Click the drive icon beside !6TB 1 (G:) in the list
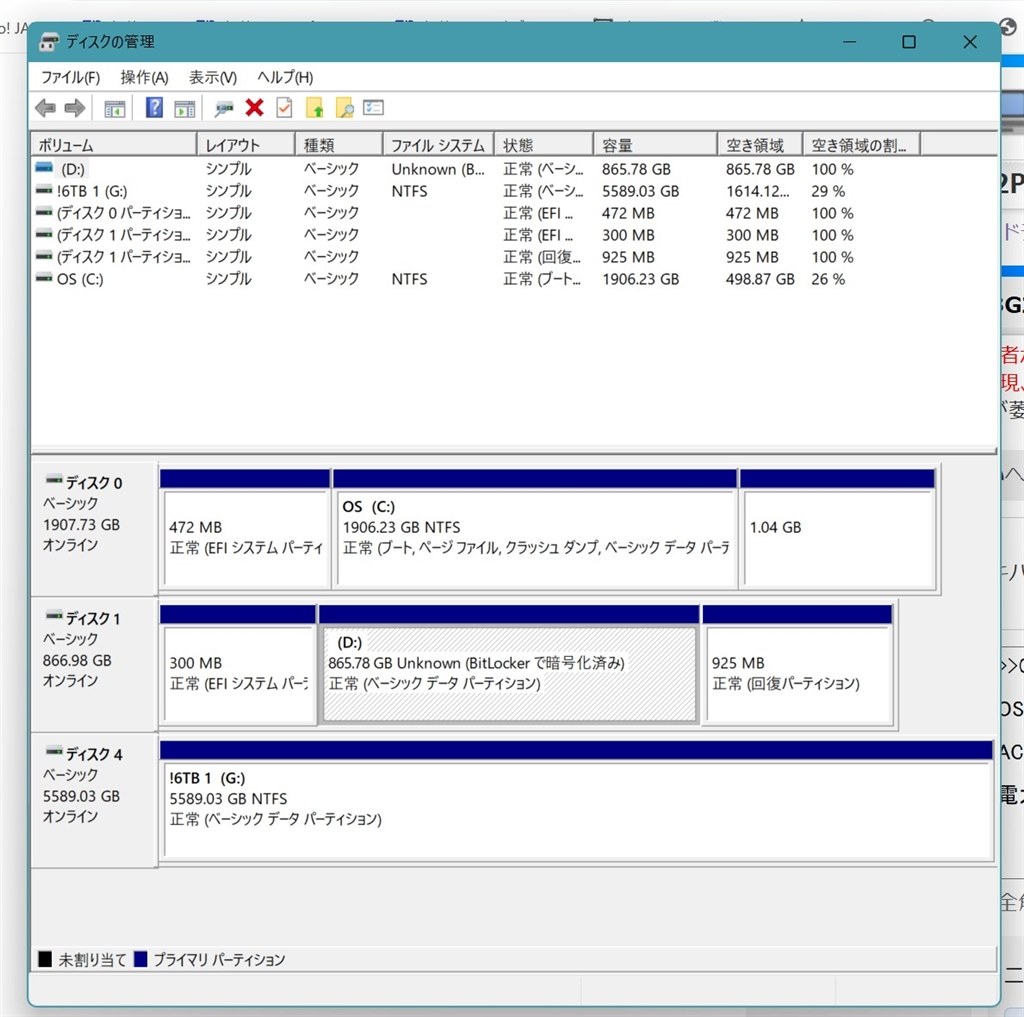This screenshot has width=1024, height=1017. coord(44,190)
